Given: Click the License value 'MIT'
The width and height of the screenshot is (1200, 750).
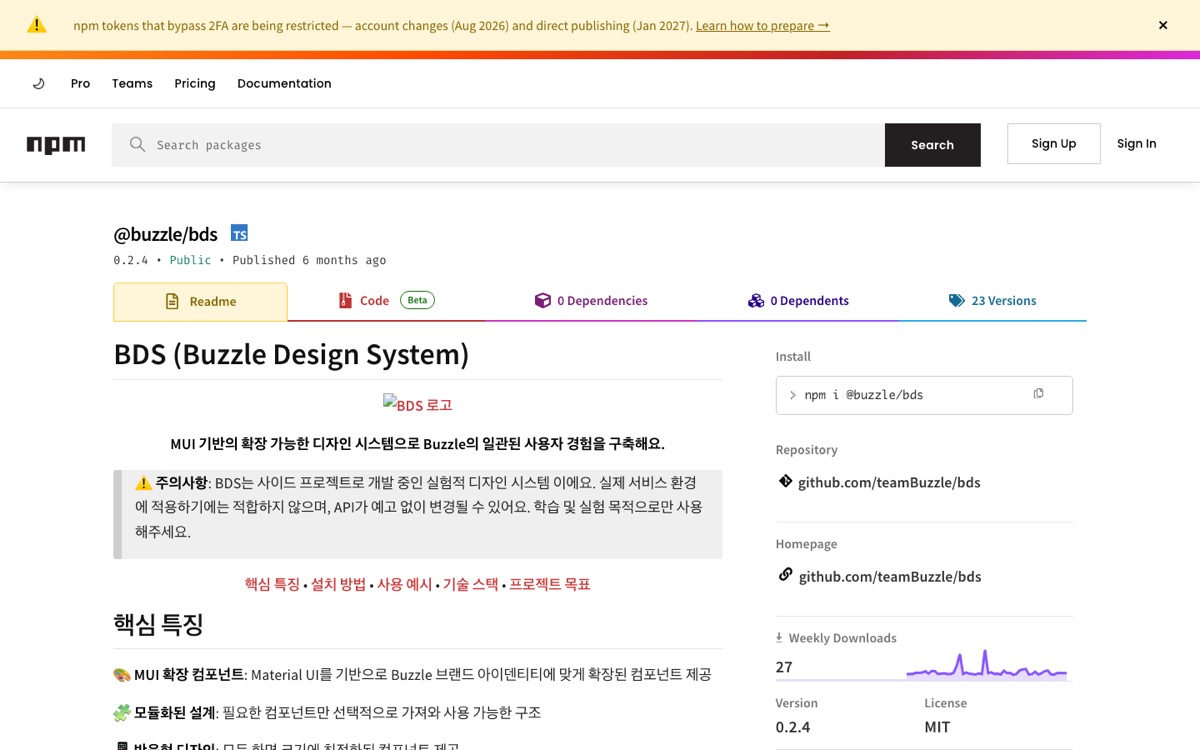Looking at the screenshot, I should [x=937, y=727].
